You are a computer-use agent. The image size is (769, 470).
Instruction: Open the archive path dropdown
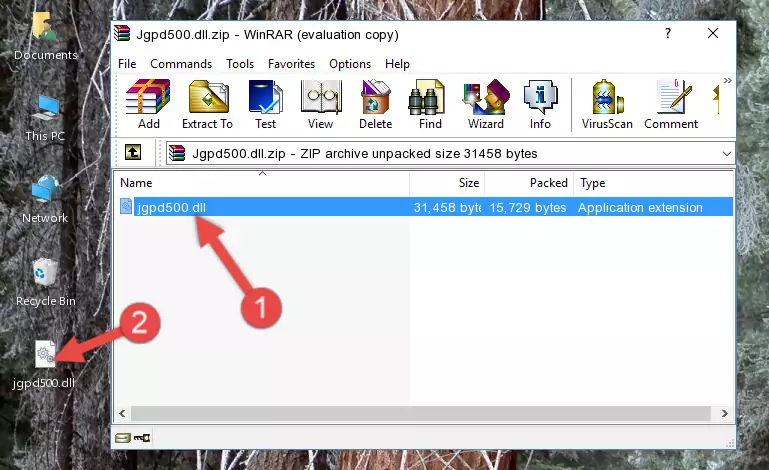click(x=726, y=154)
